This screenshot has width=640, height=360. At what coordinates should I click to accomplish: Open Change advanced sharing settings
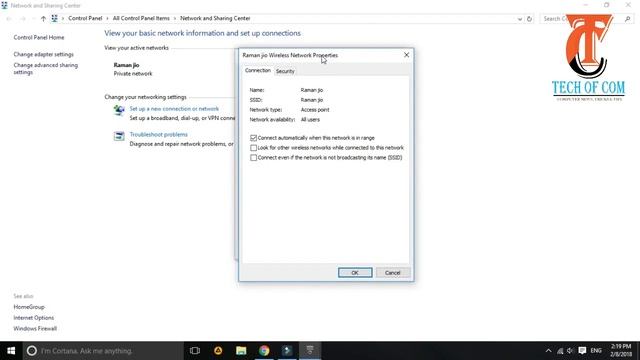coord(45,69)
